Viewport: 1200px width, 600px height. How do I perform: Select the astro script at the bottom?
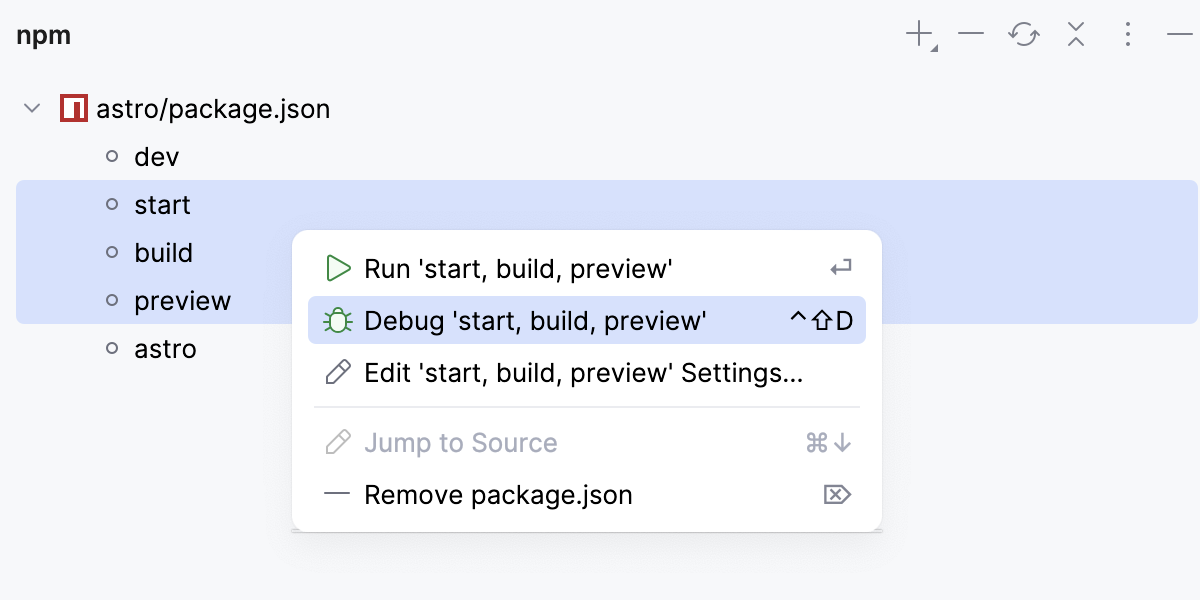tap(163, 348)
